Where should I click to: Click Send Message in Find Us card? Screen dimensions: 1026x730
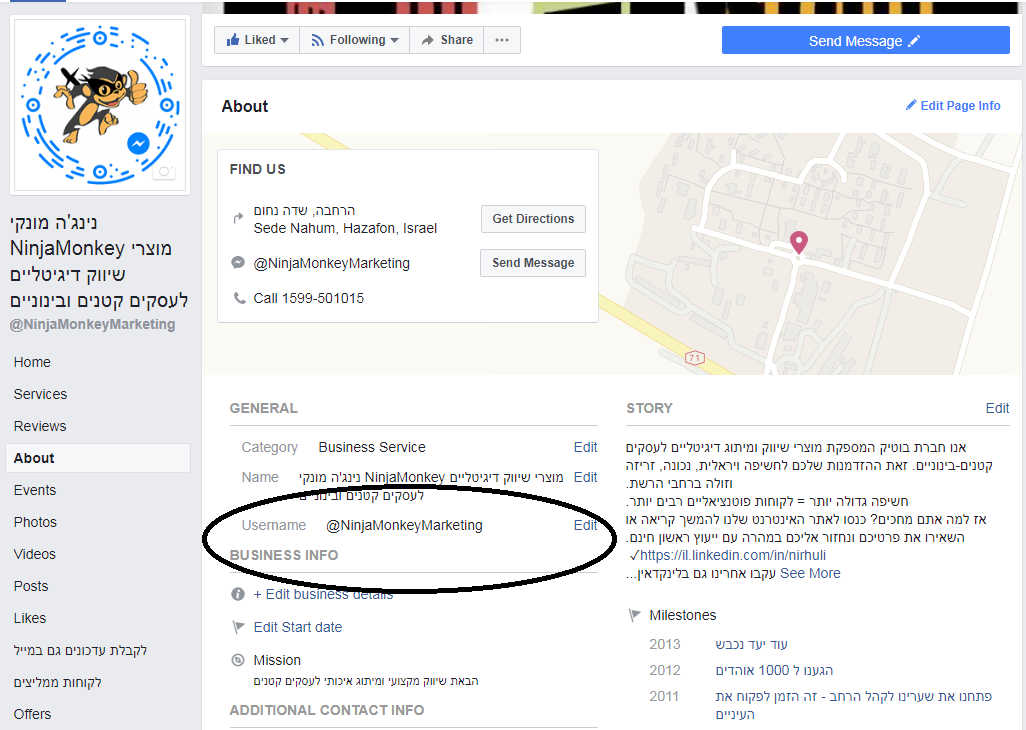pyautogui.click(x=533, y=263)
